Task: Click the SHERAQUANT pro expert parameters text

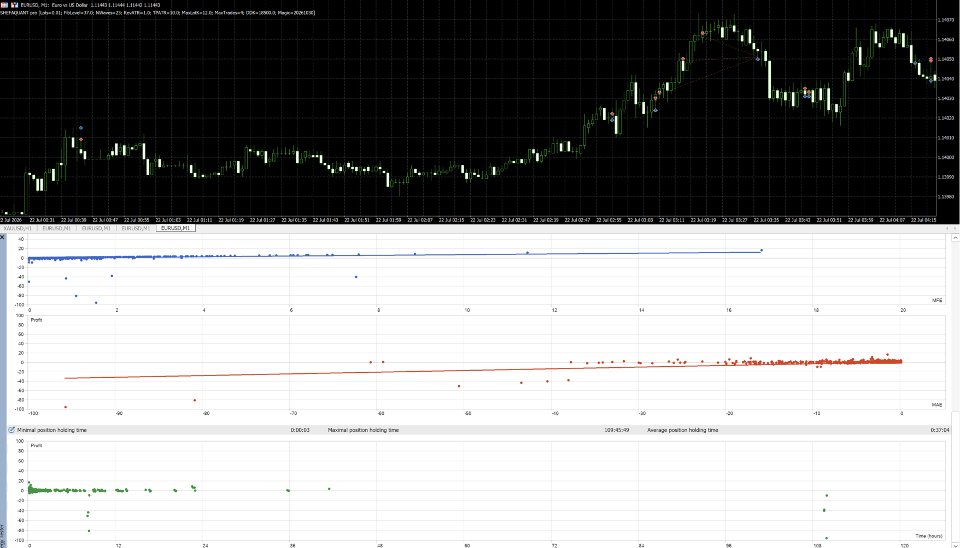Action: (158, 12)
